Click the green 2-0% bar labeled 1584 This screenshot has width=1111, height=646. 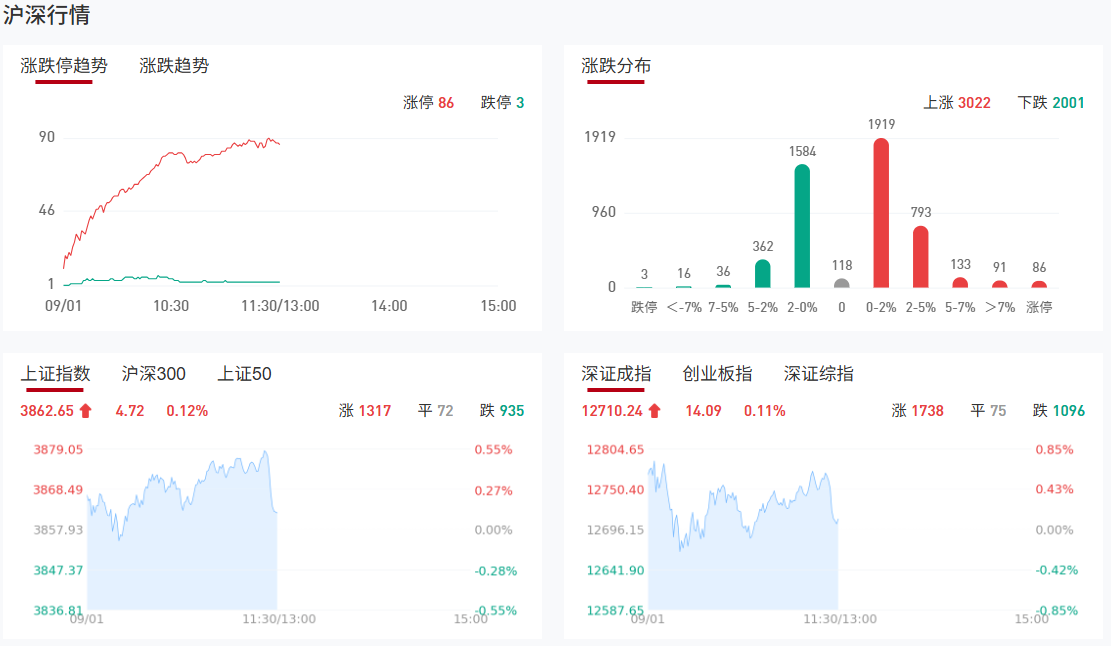tap(802, 226)
